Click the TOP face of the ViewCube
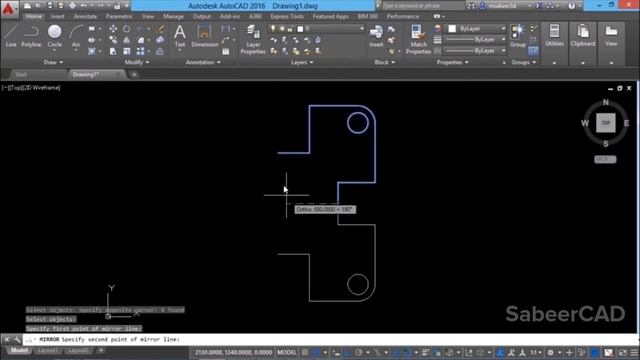 (x=605, y=123)
